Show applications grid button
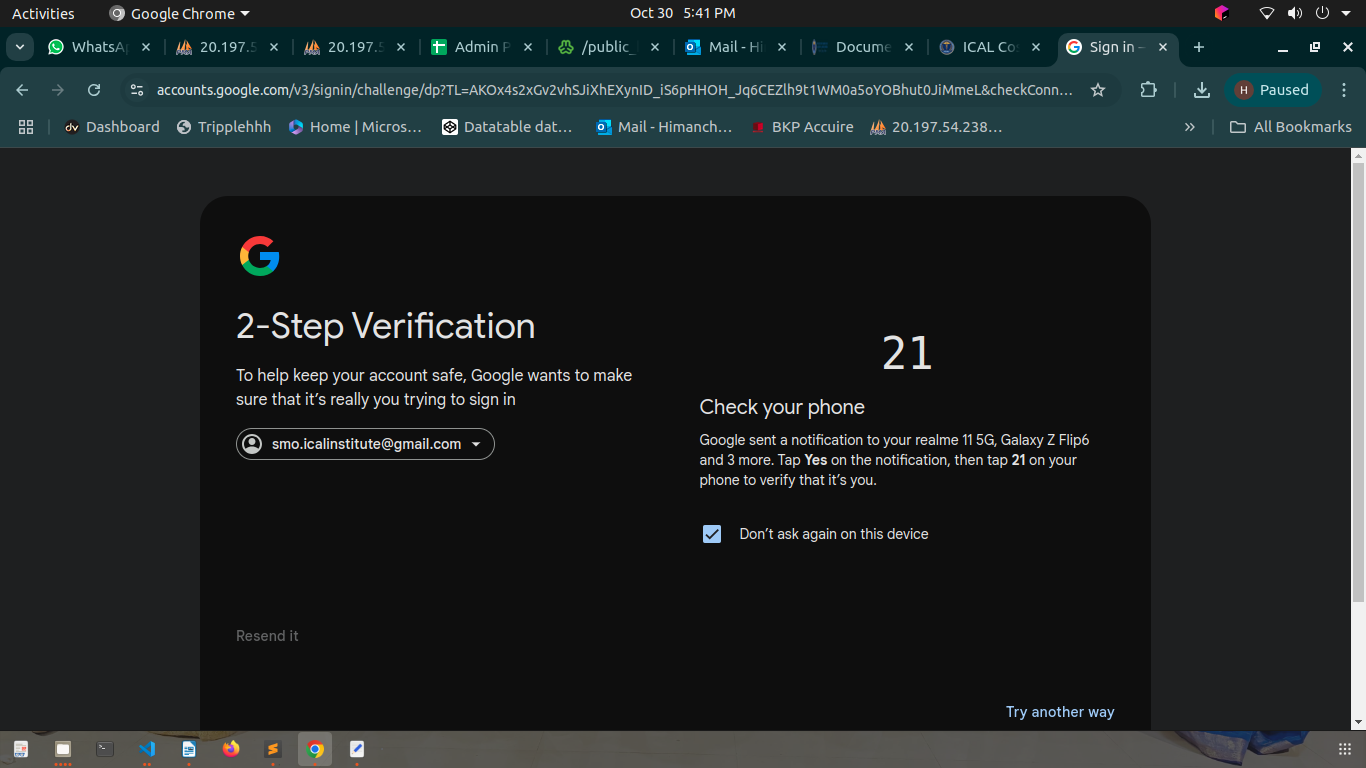Screen dimensions: 1366x768 pyautogui.click(x=1344, y=749)
